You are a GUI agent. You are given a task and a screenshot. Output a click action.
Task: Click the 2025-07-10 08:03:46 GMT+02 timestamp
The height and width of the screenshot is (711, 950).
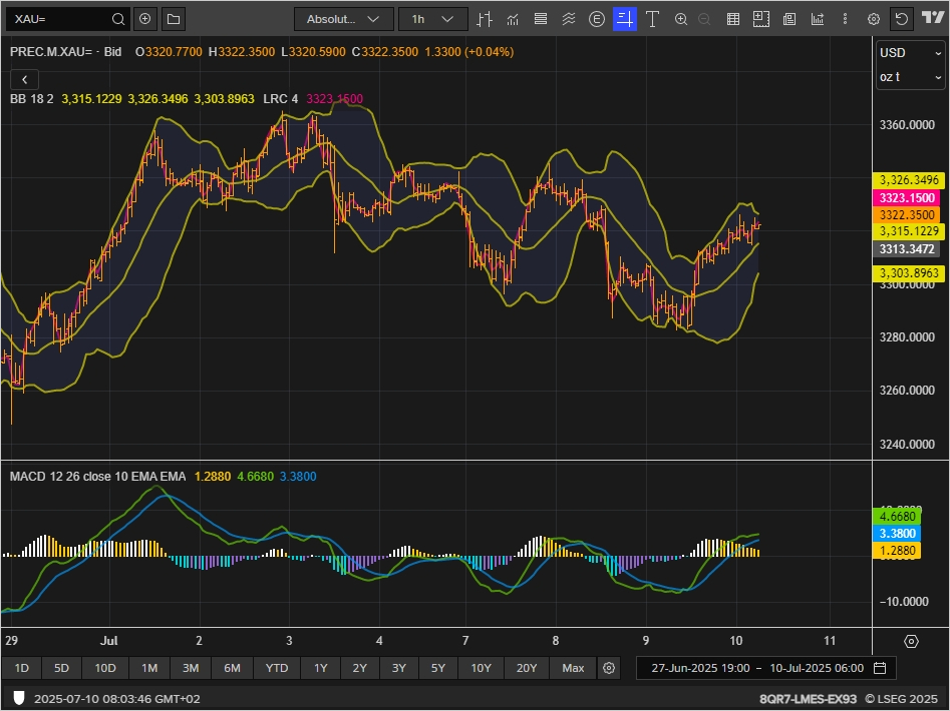coord(117,699)
